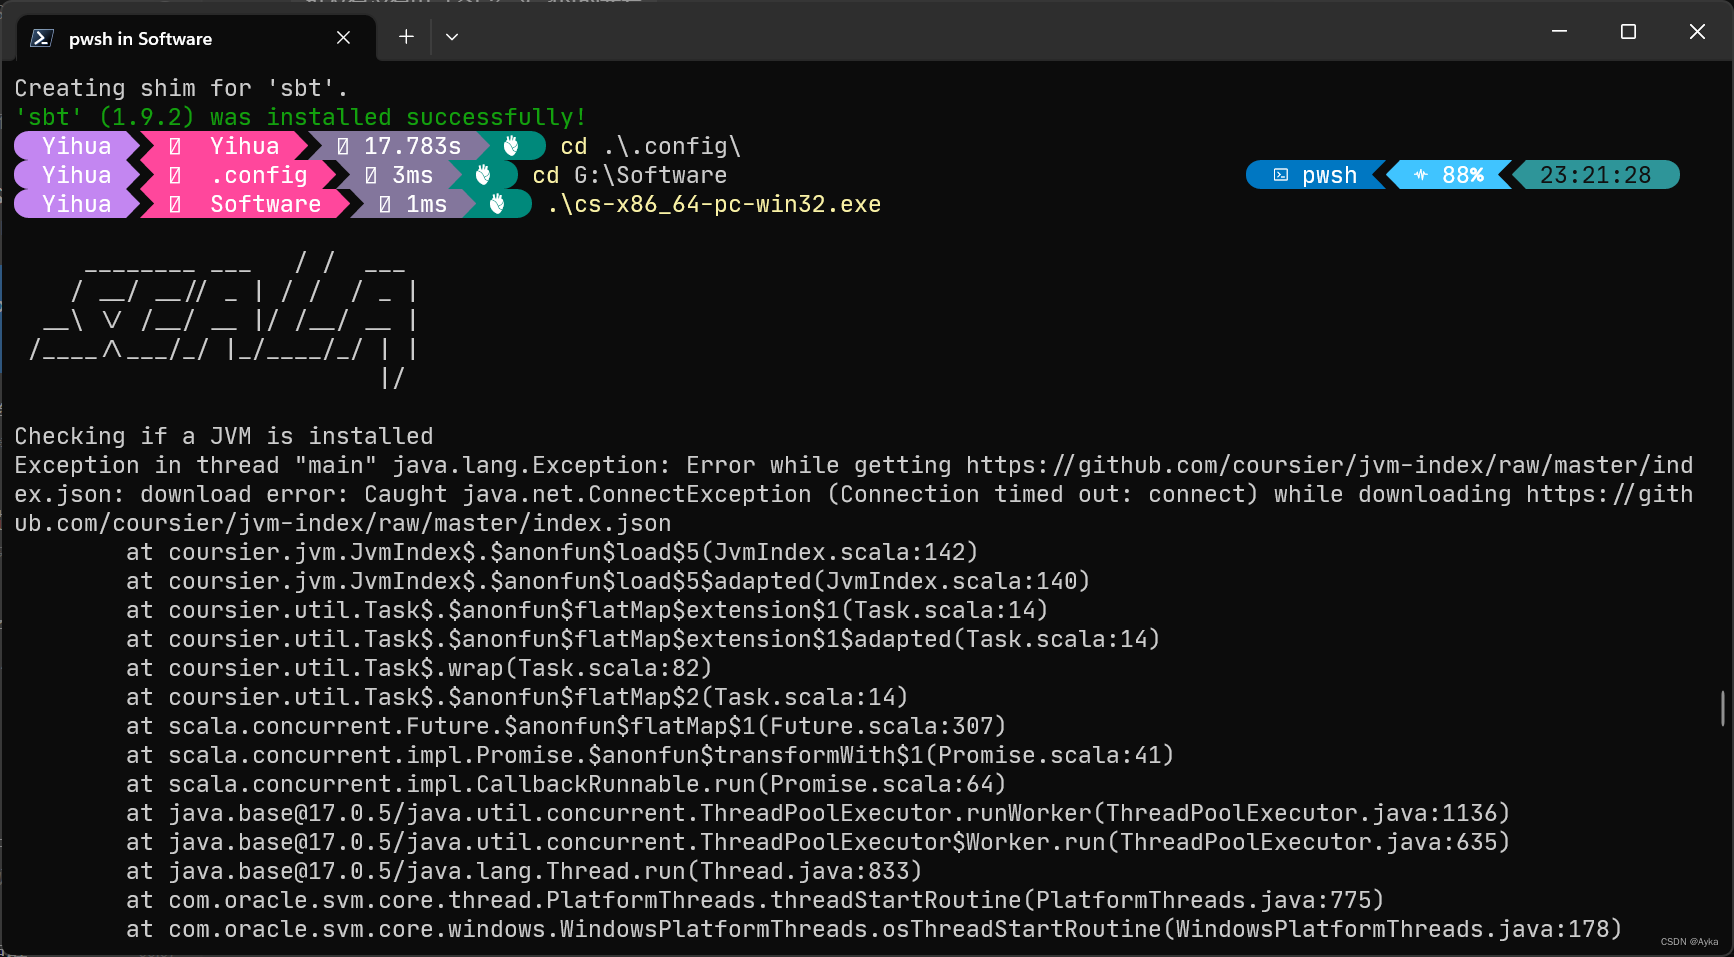The width and height of the screenshot is (1734, 957).
Task: Click the 'cd G:\Software' command text
Action: [629, 176]
